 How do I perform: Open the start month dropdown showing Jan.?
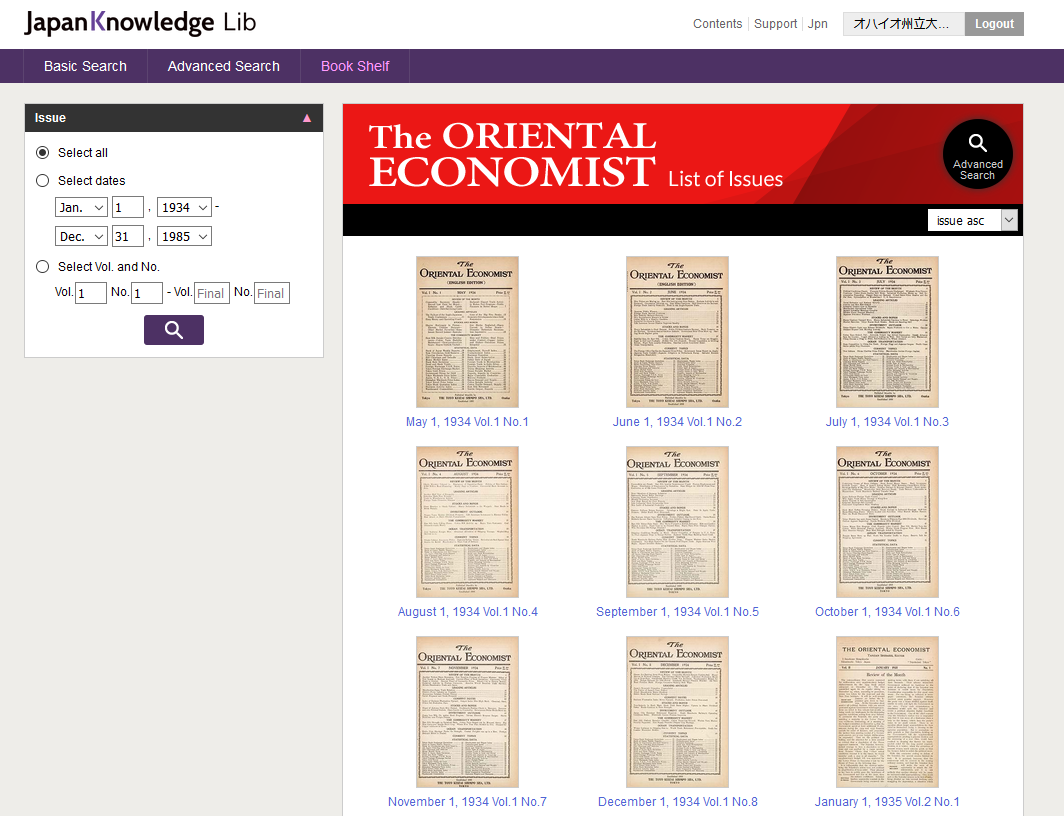tap(81, 207)
